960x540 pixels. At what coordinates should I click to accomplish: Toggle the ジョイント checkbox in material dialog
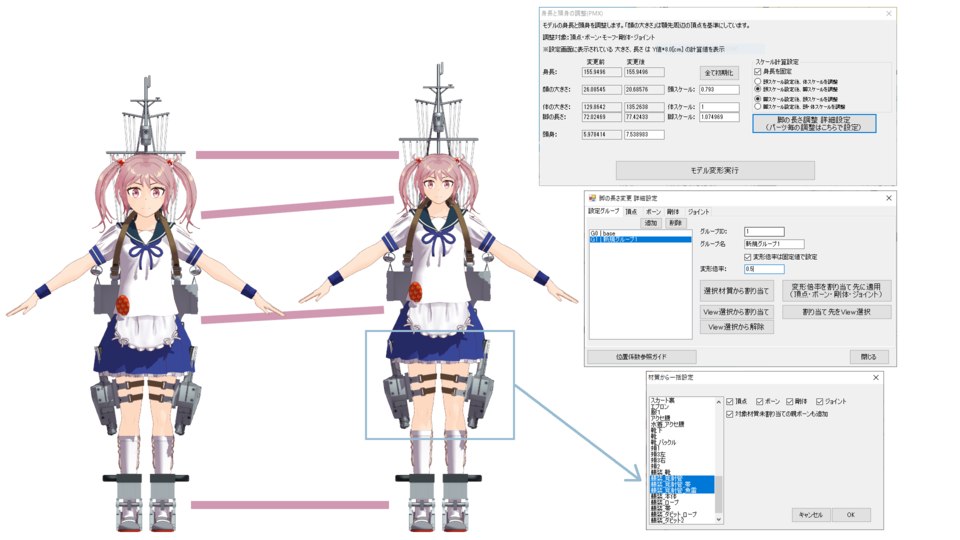pos(820,402)
